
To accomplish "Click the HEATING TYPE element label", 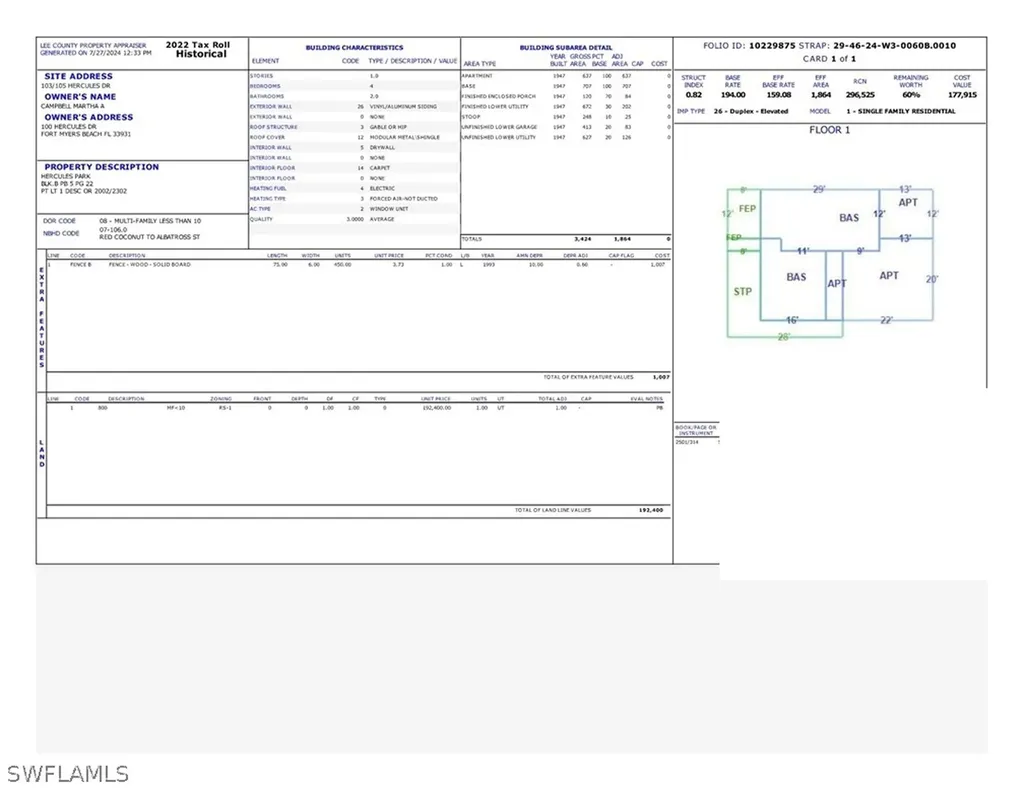I will coord(268,198).
